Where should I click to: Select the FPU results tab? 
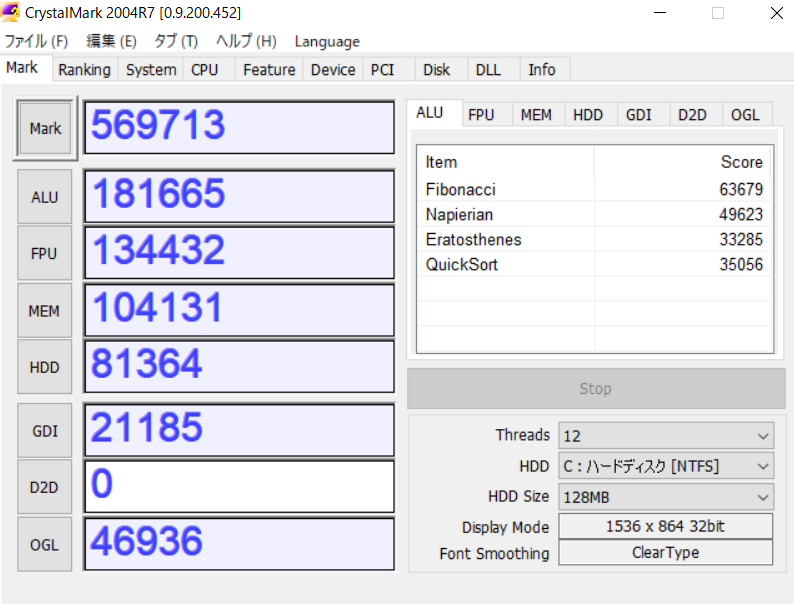[481, 115]
